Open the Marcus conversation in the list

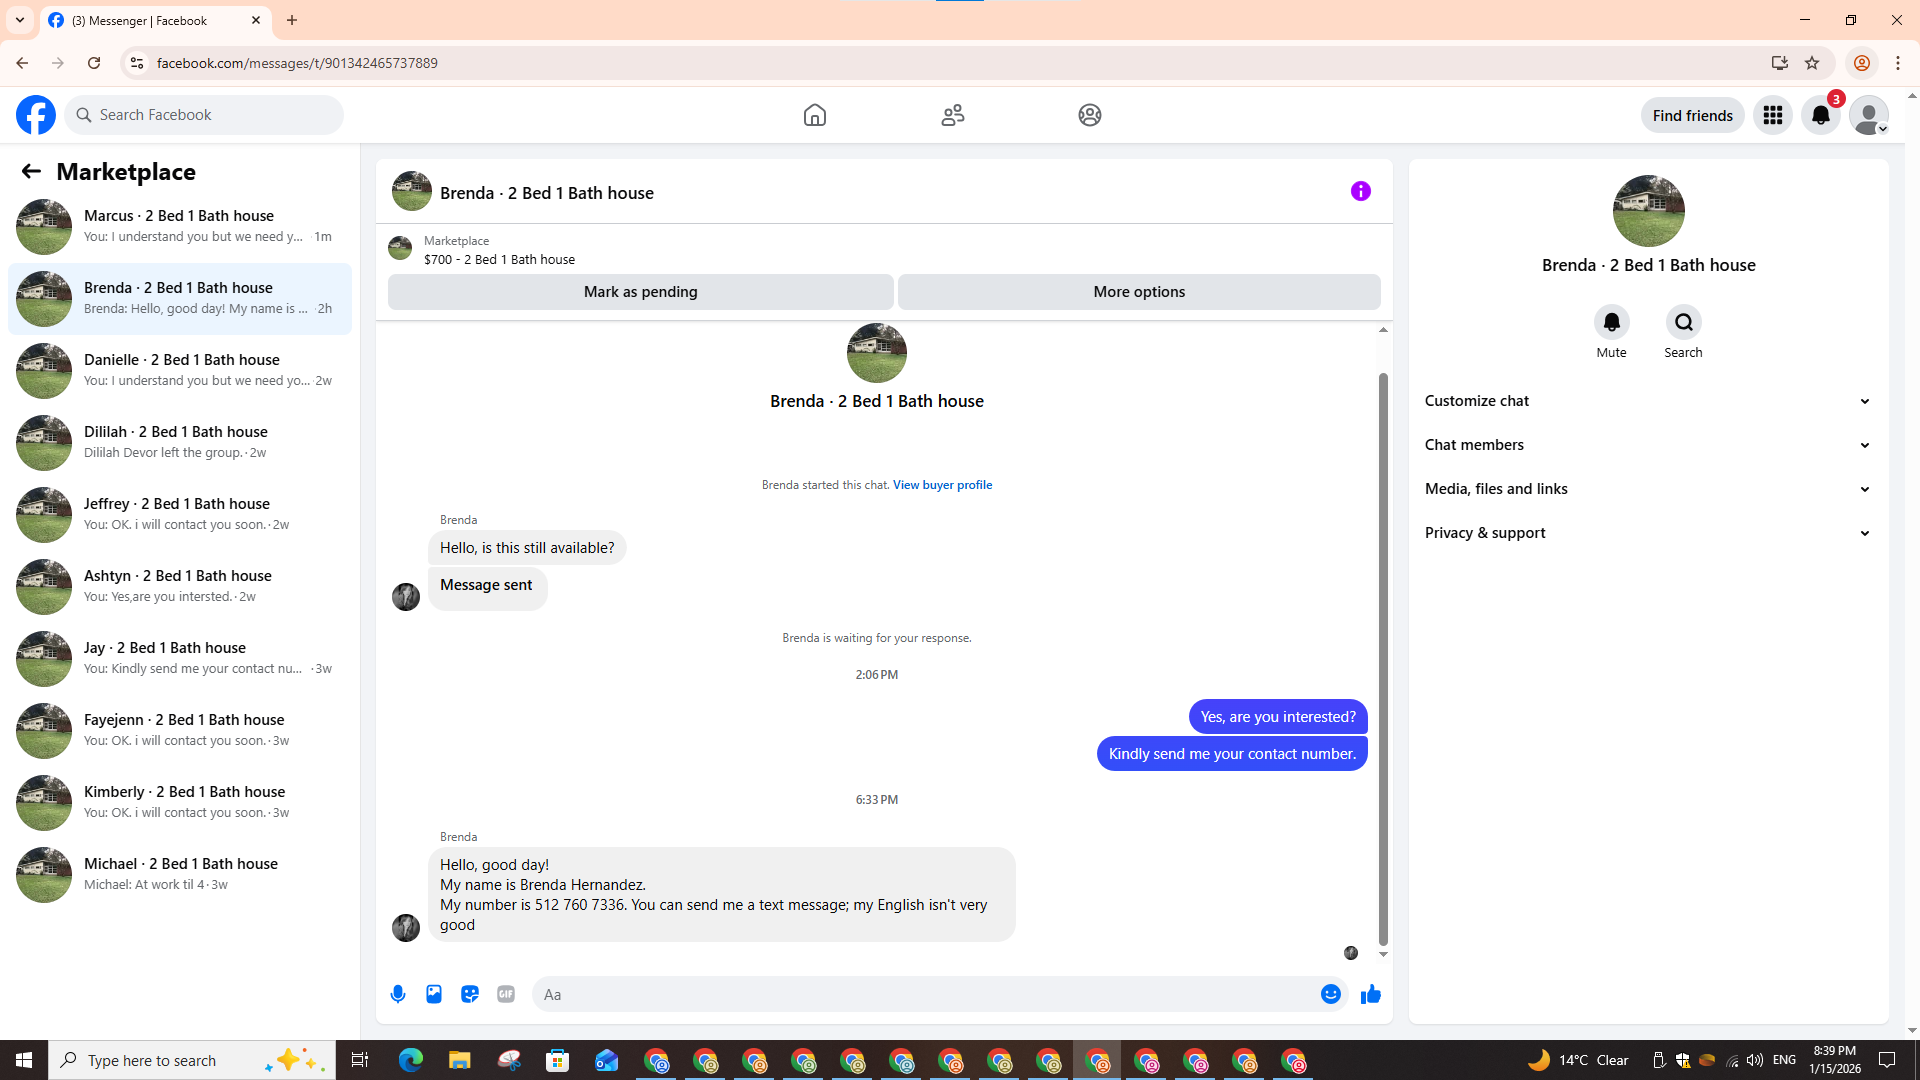[180, 226]
